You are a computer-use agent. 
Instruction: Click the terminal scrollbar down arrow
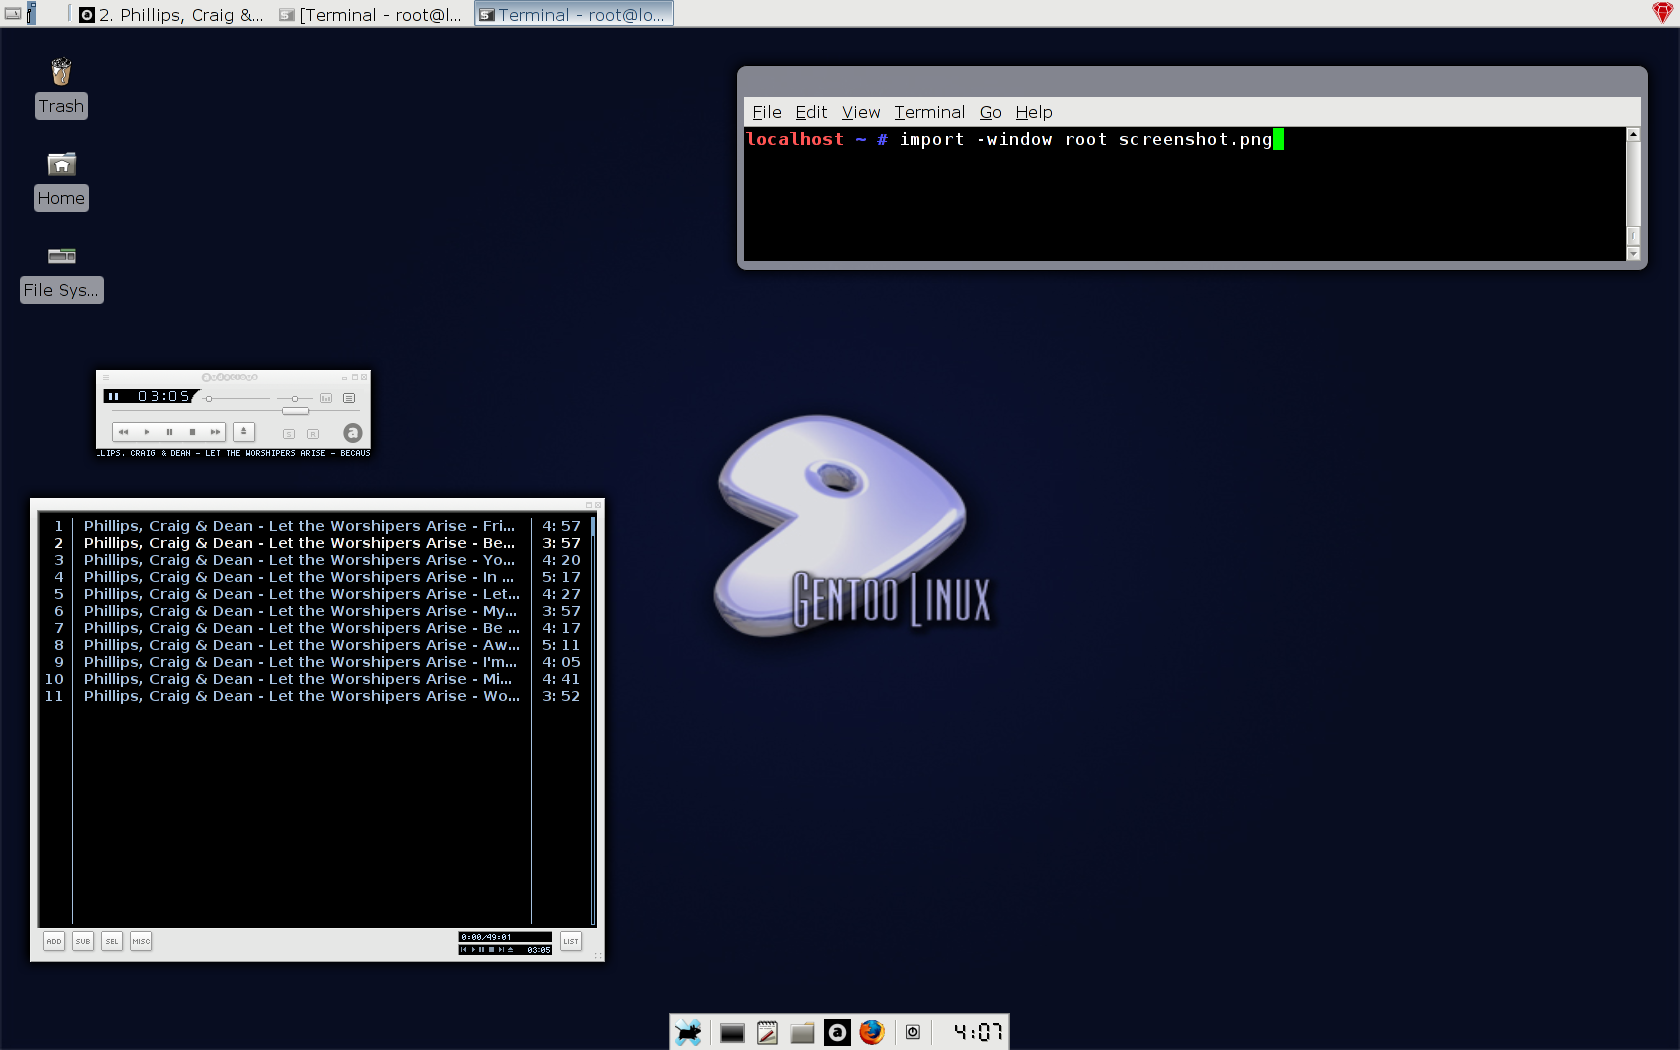point(1633,254)
